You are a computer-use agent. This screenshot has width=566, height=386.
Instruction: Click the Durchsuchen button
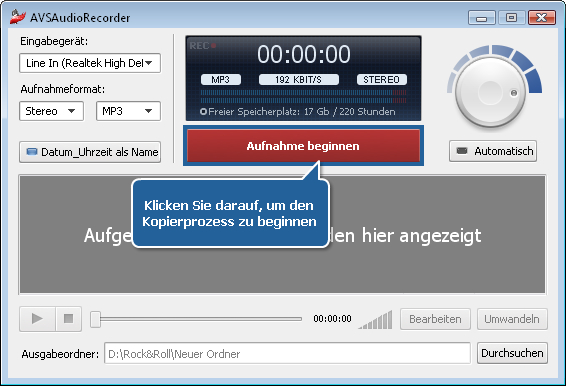(x=512, y=353)
